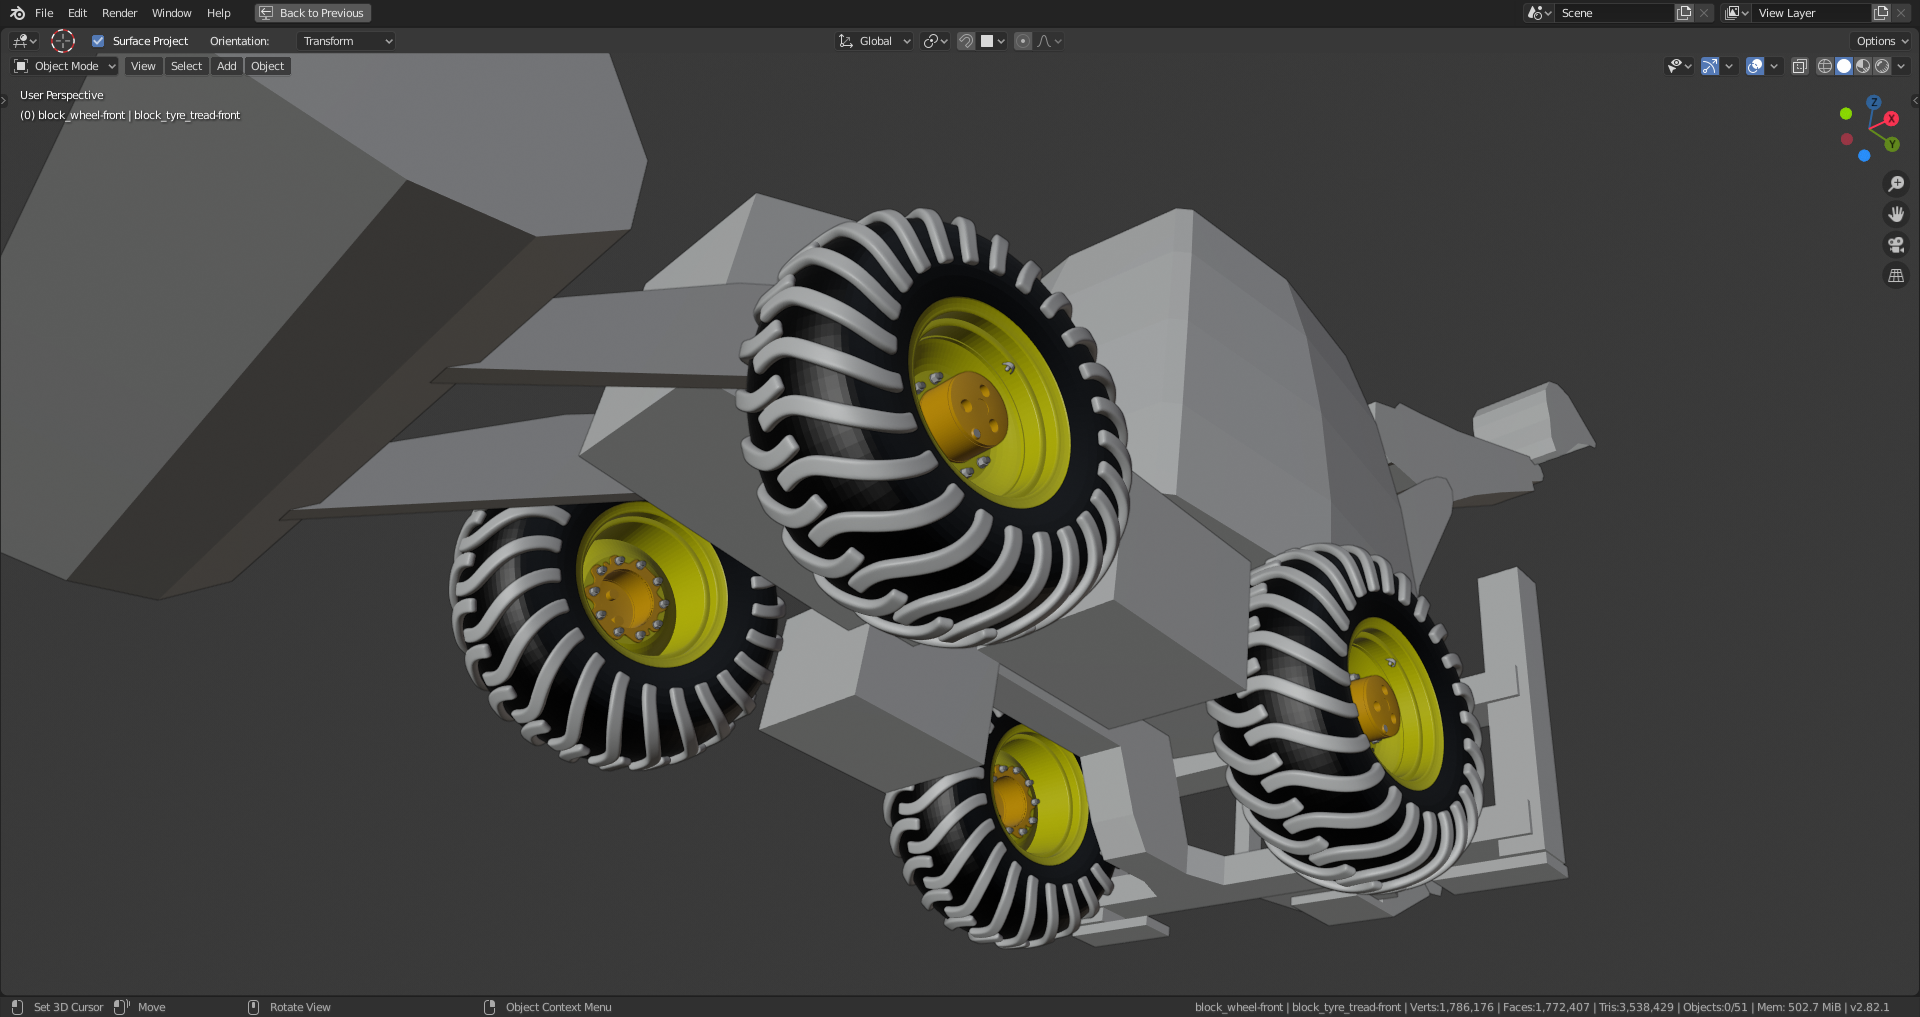Click the 3D cursor tool icon
Screen dimensions: 1920x1017
pos(63,41)
